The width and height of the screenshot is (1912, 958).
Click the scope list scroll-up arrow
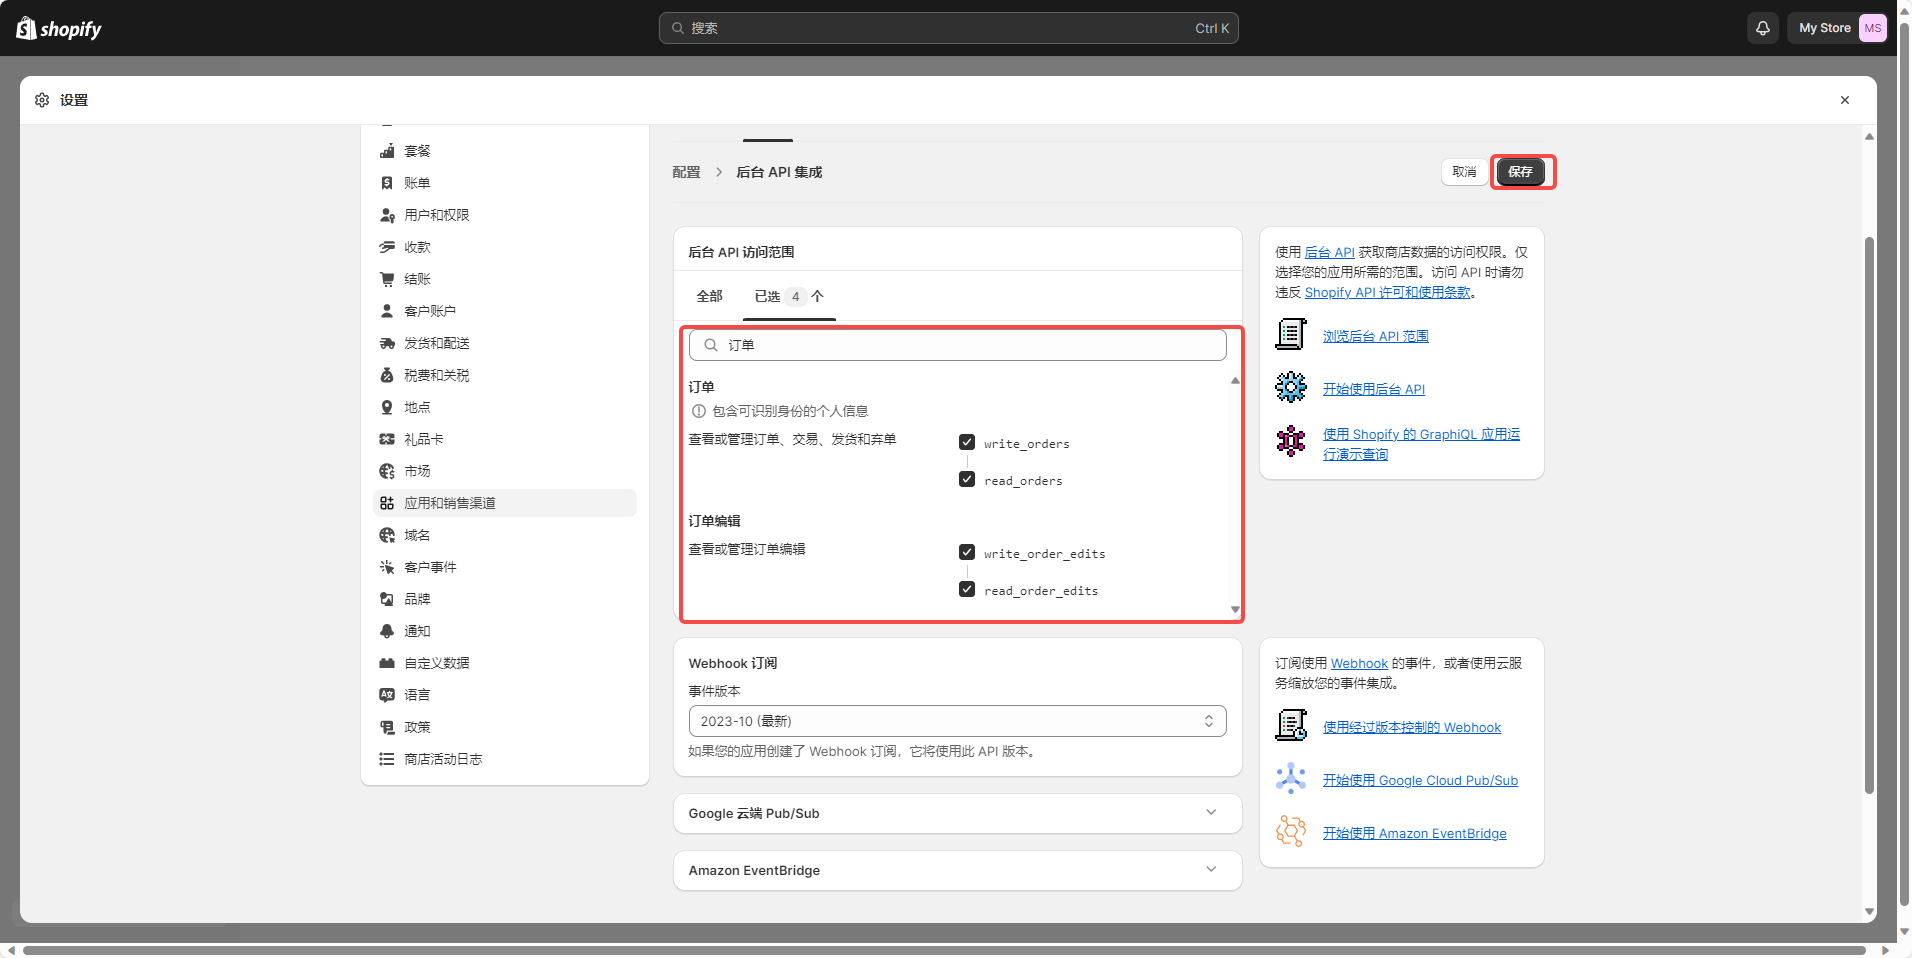[1235, 381]
